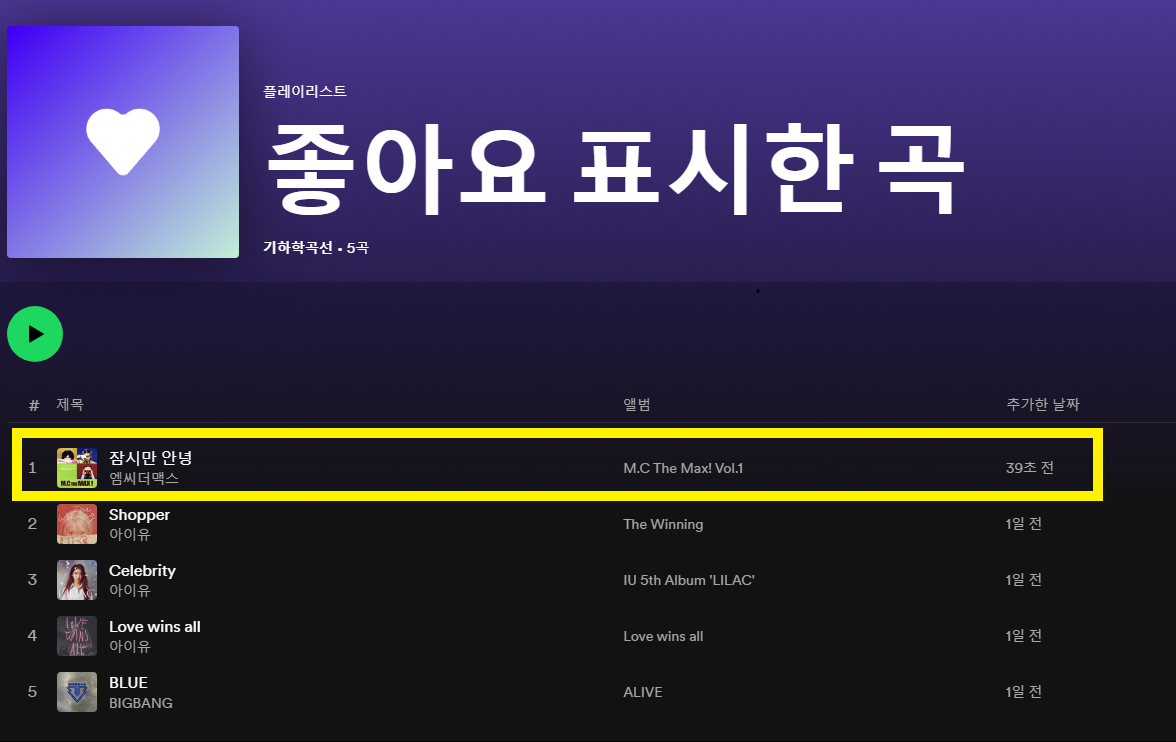Select BLUE album art thumbnail

(x=76, y=692)
